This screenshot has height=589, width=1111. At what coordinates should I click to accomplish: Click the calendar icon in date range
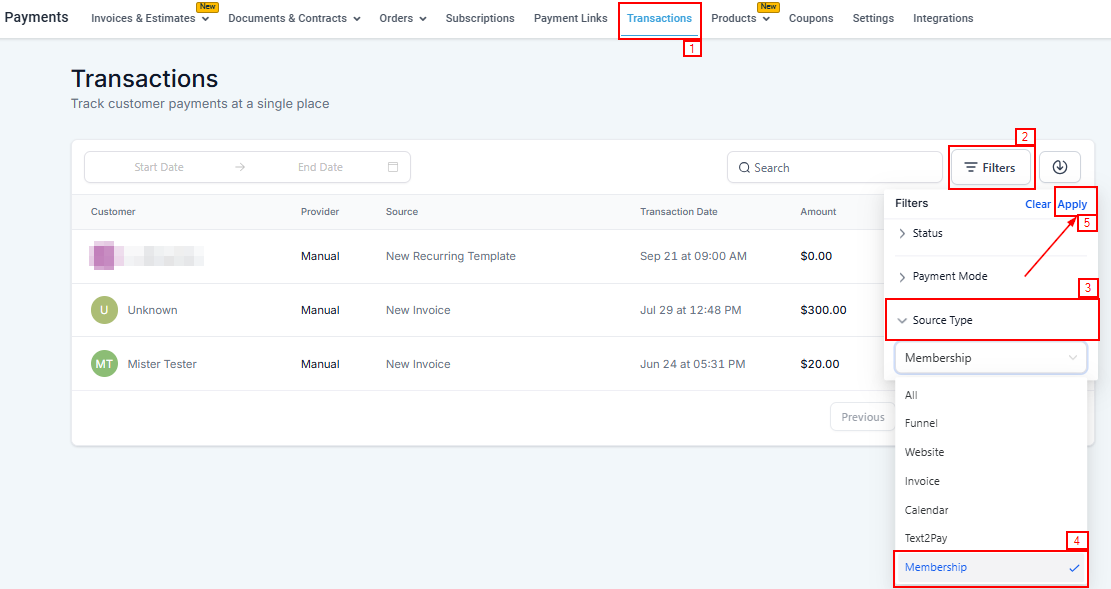[393, 167]
